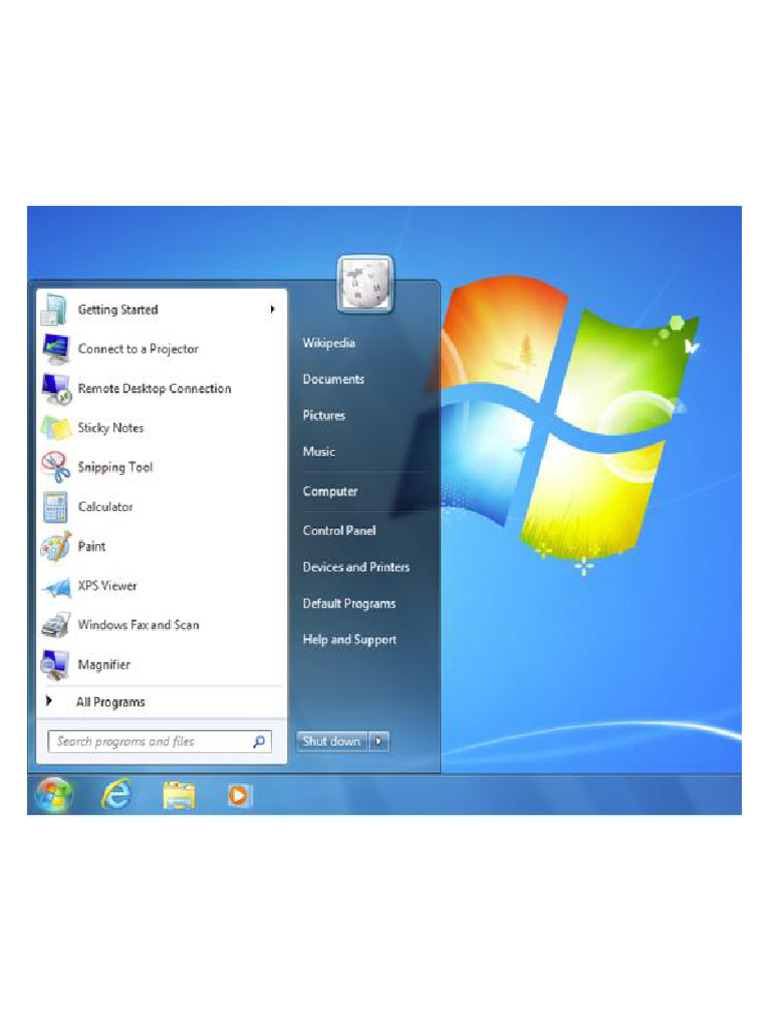Image resolution: width=768 pixels, height=1024 pixels.
Task: Open Devices and Printers
Action: coord(356,567)
